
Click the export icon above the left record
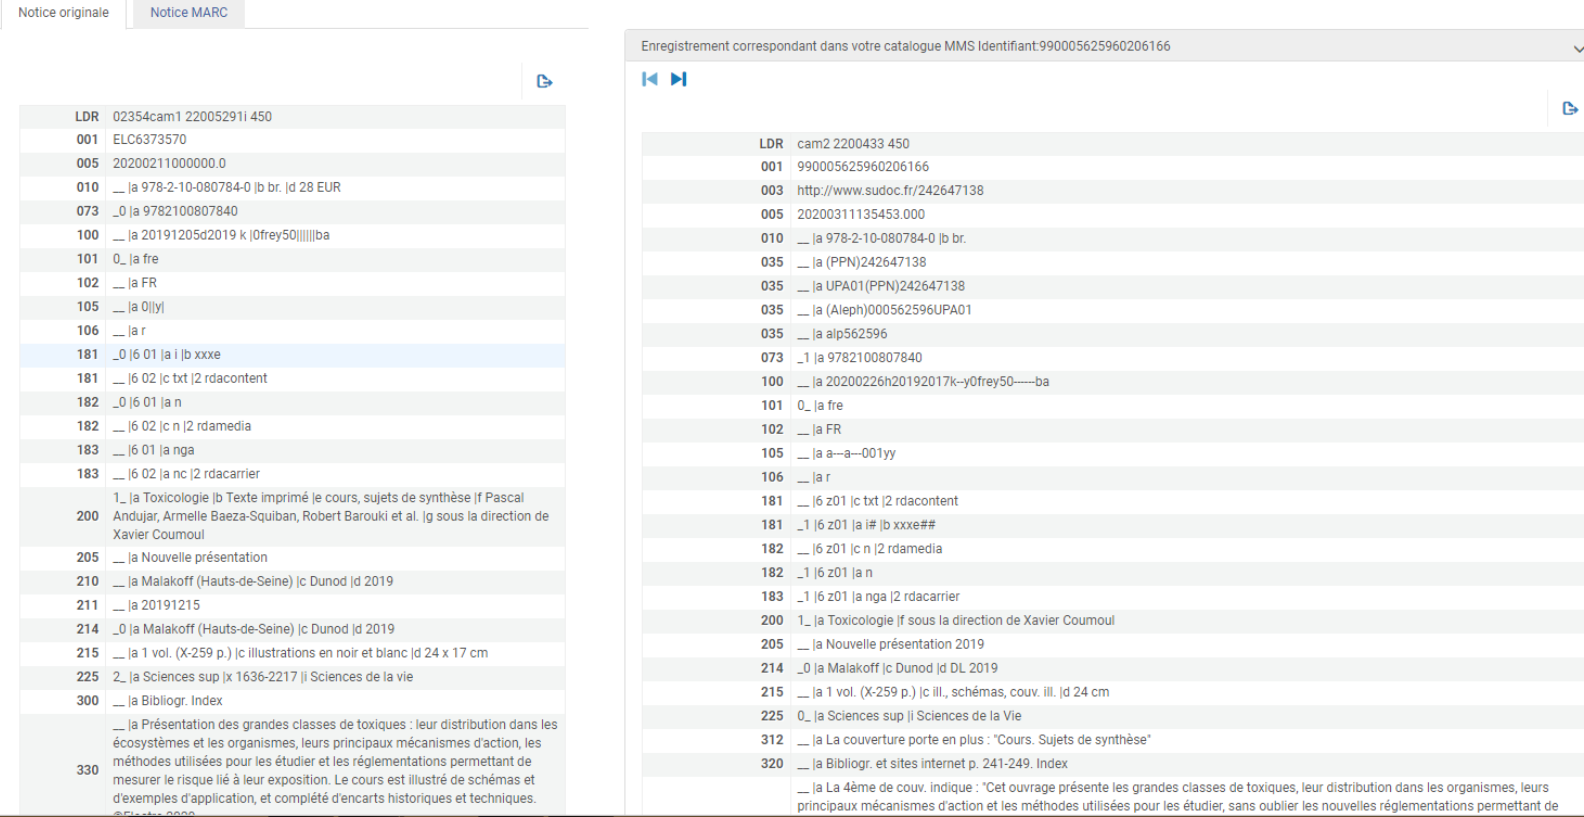544,82
